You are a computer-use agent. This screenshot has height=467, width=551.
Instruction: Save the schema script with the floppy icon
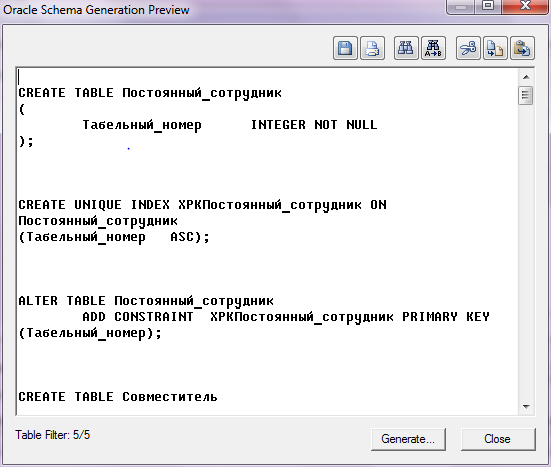click(345, 48)
